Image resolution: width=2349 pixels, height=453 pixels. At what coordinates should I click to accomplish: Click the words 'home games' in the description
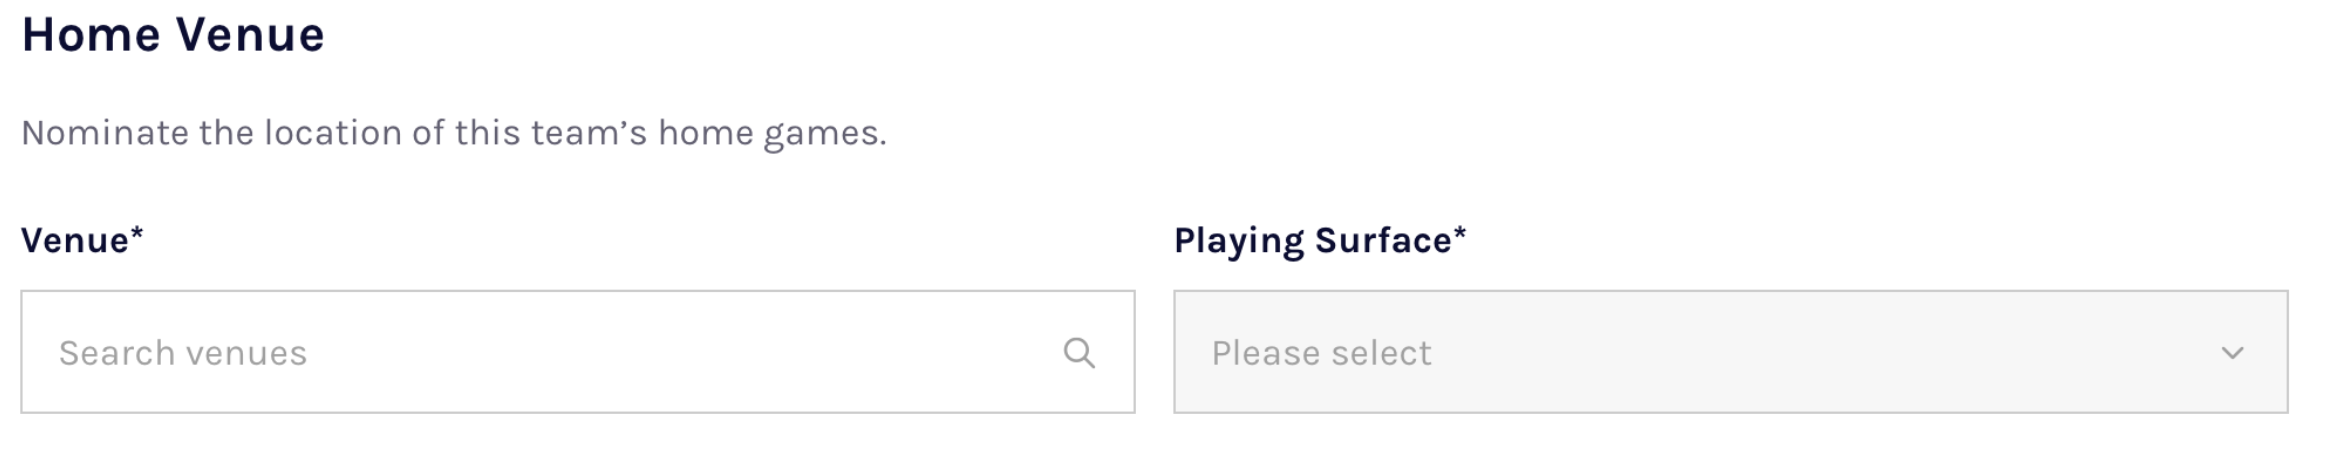(x=770, y=133)
